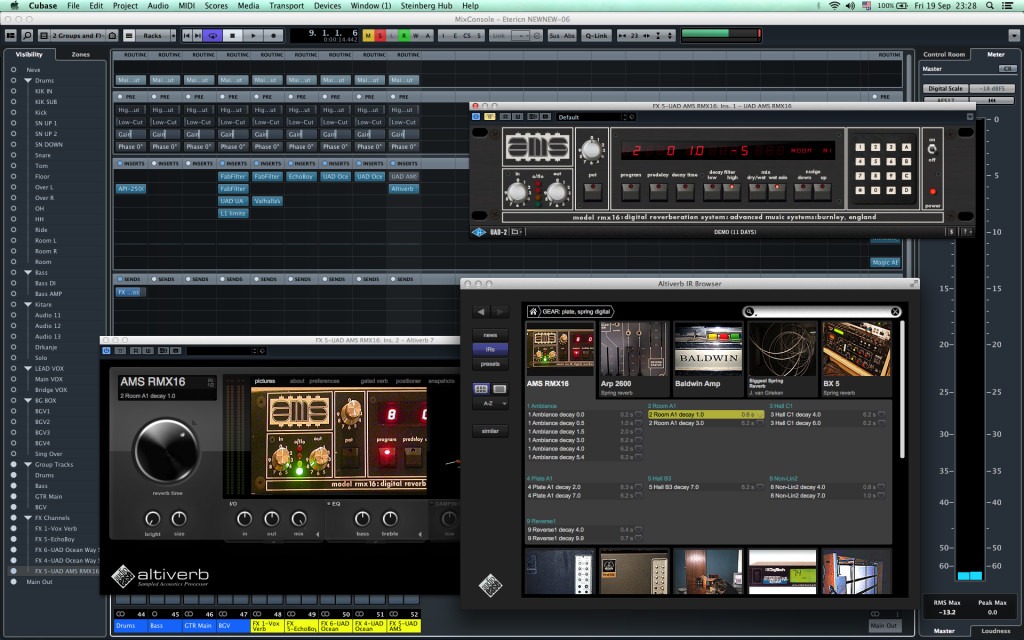
Task: Deactivate all yellow Mute states
Action: point(368,35)
